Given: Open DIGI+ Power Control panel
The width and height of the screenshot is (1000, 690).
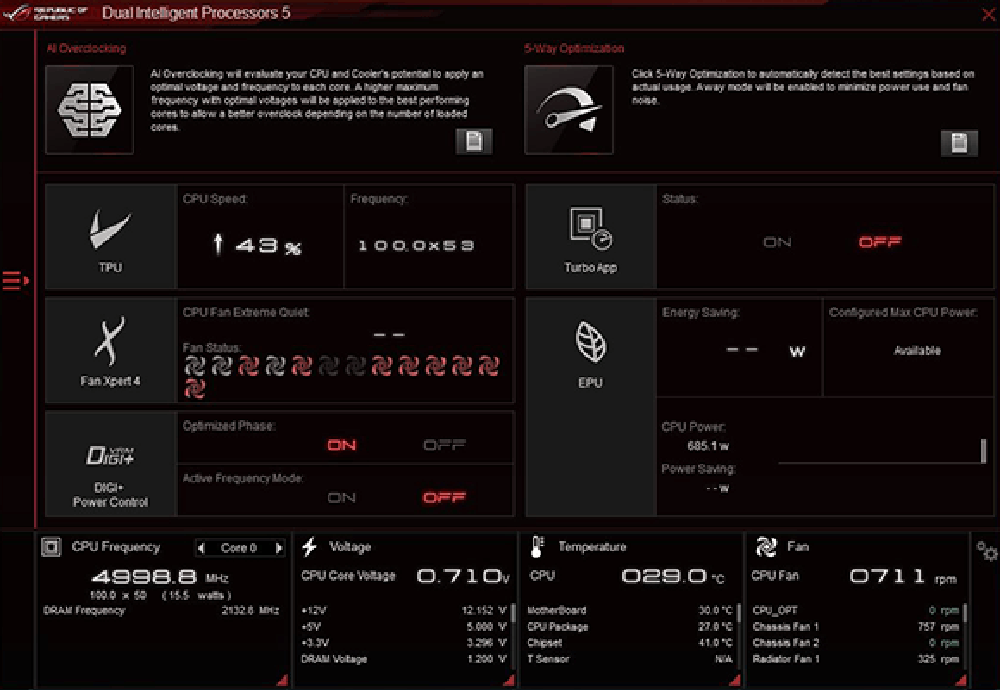Looking at the screenshot, I should click(111, 463).
